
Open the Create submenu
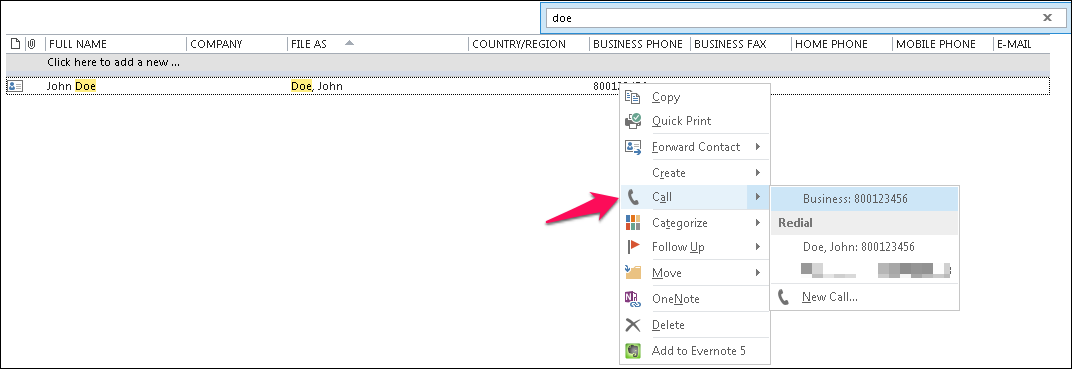pos(694,173)
